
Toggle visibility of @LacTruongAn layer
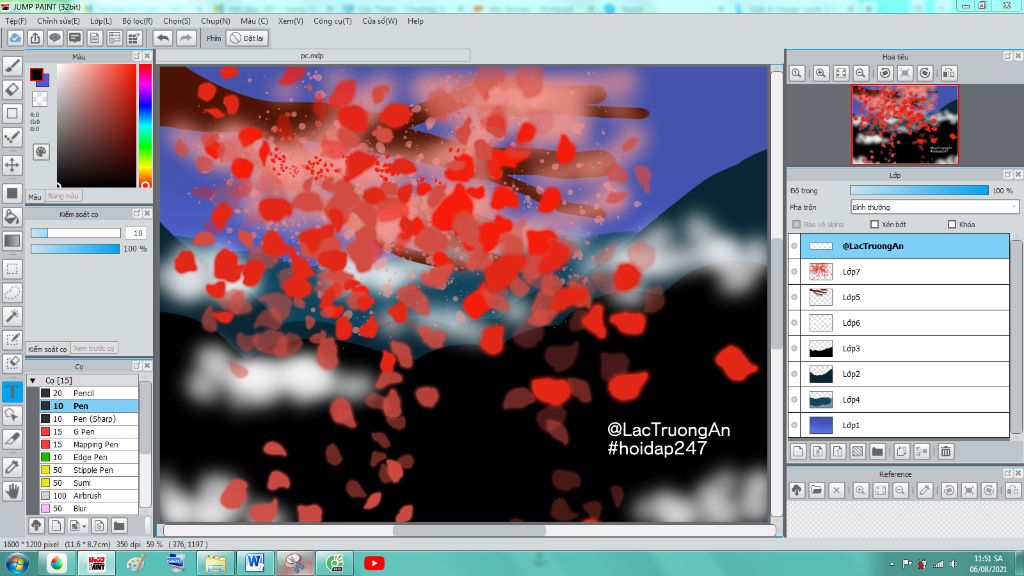(794, 246)
